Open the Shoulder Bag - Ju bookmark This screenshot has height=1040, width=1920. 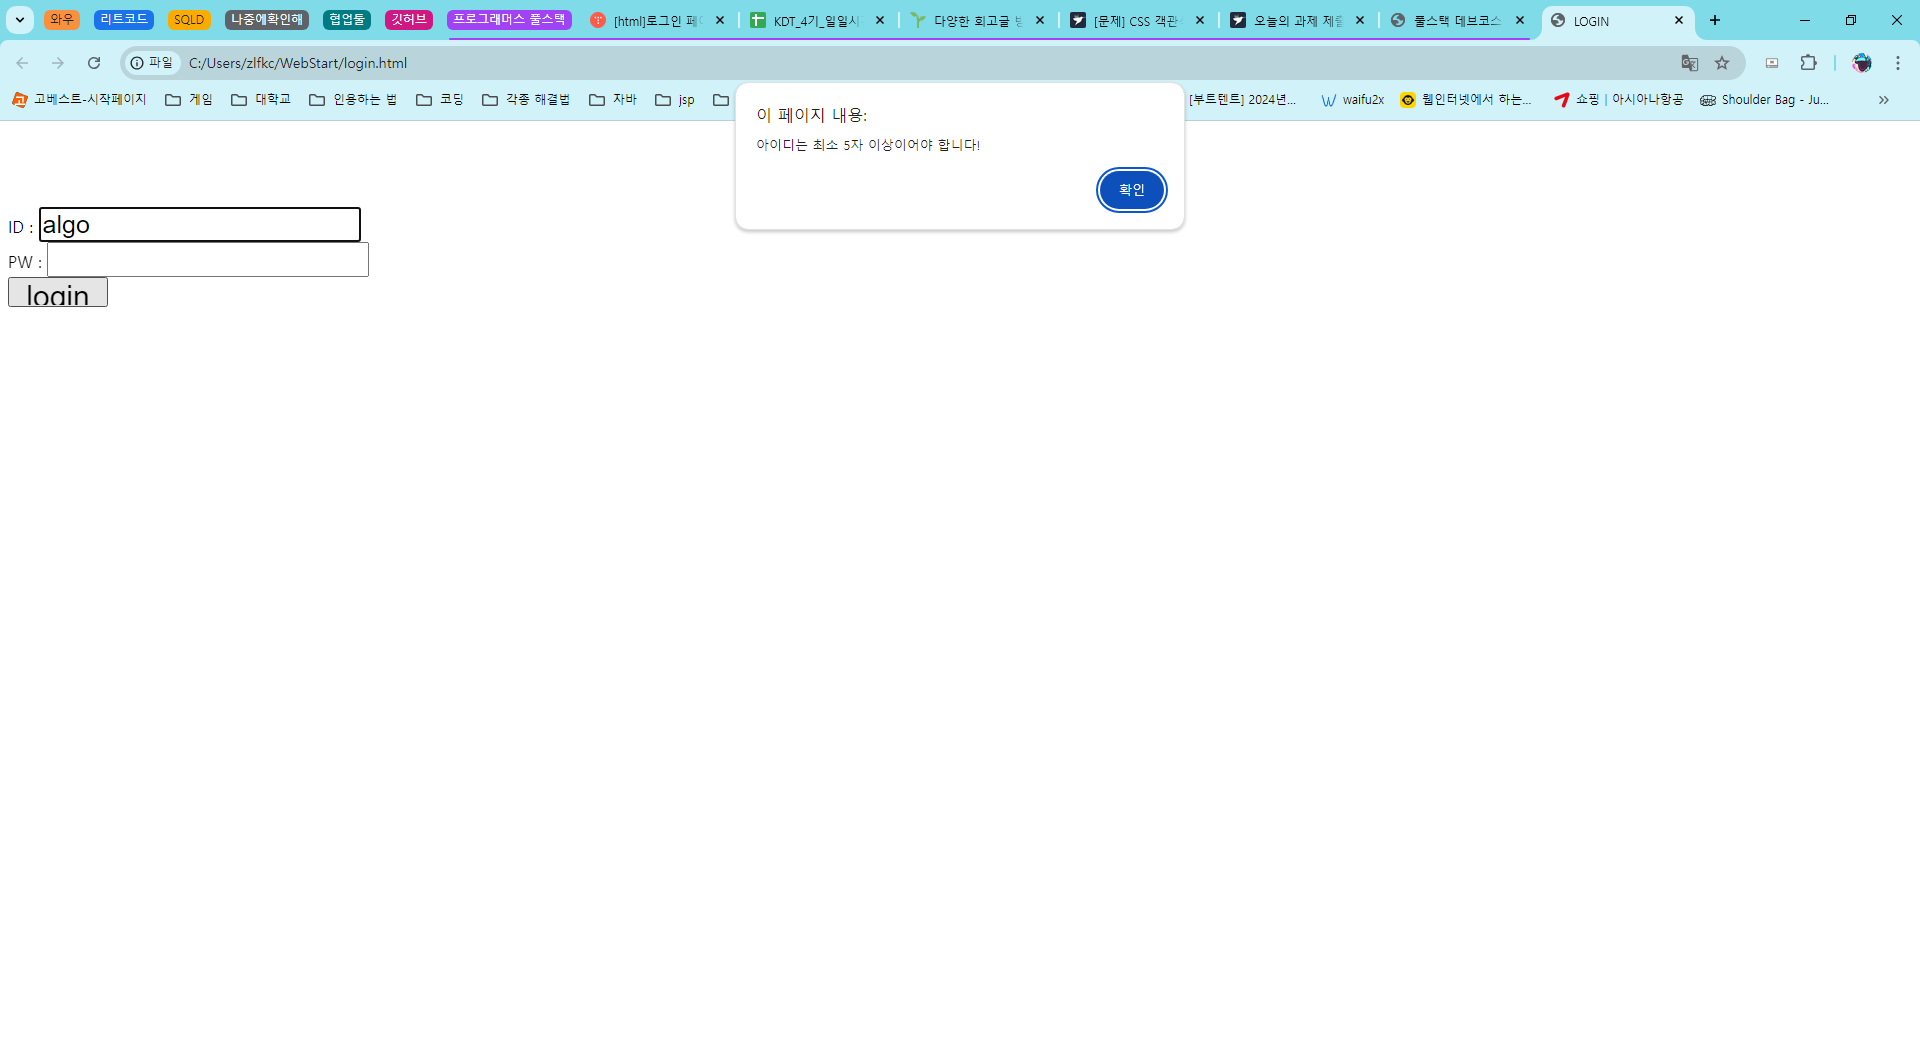coord(1765,100)
